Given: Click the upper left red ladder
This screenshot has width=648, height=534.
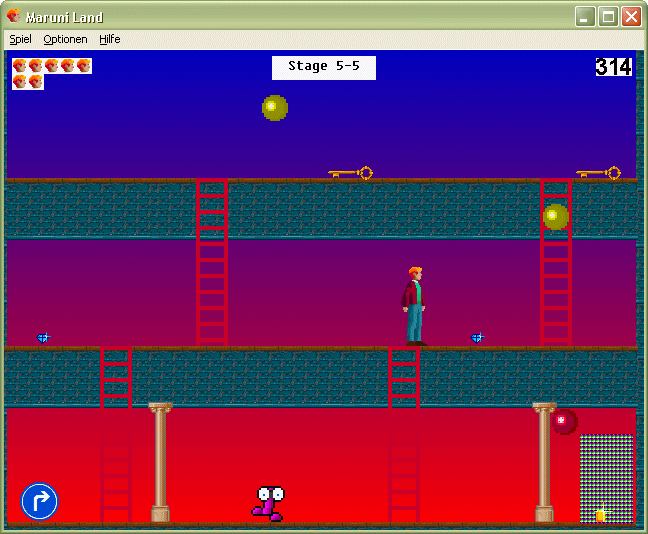Looking at the screenshot, I should pos(212,262).
